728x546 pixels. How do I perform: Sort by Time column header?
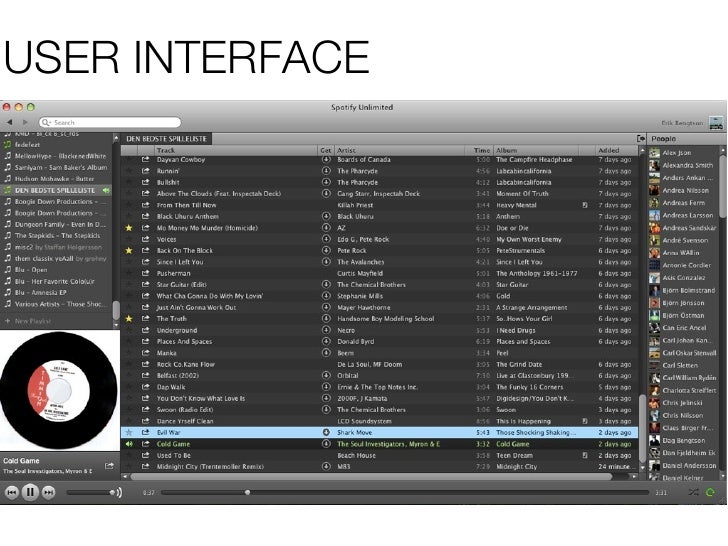(x=479, y=150)
